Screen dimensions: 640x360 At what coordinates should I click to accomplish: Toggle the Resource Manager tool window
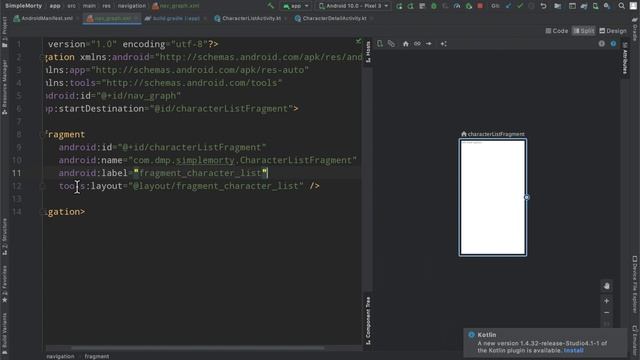[x=4, y=87]
